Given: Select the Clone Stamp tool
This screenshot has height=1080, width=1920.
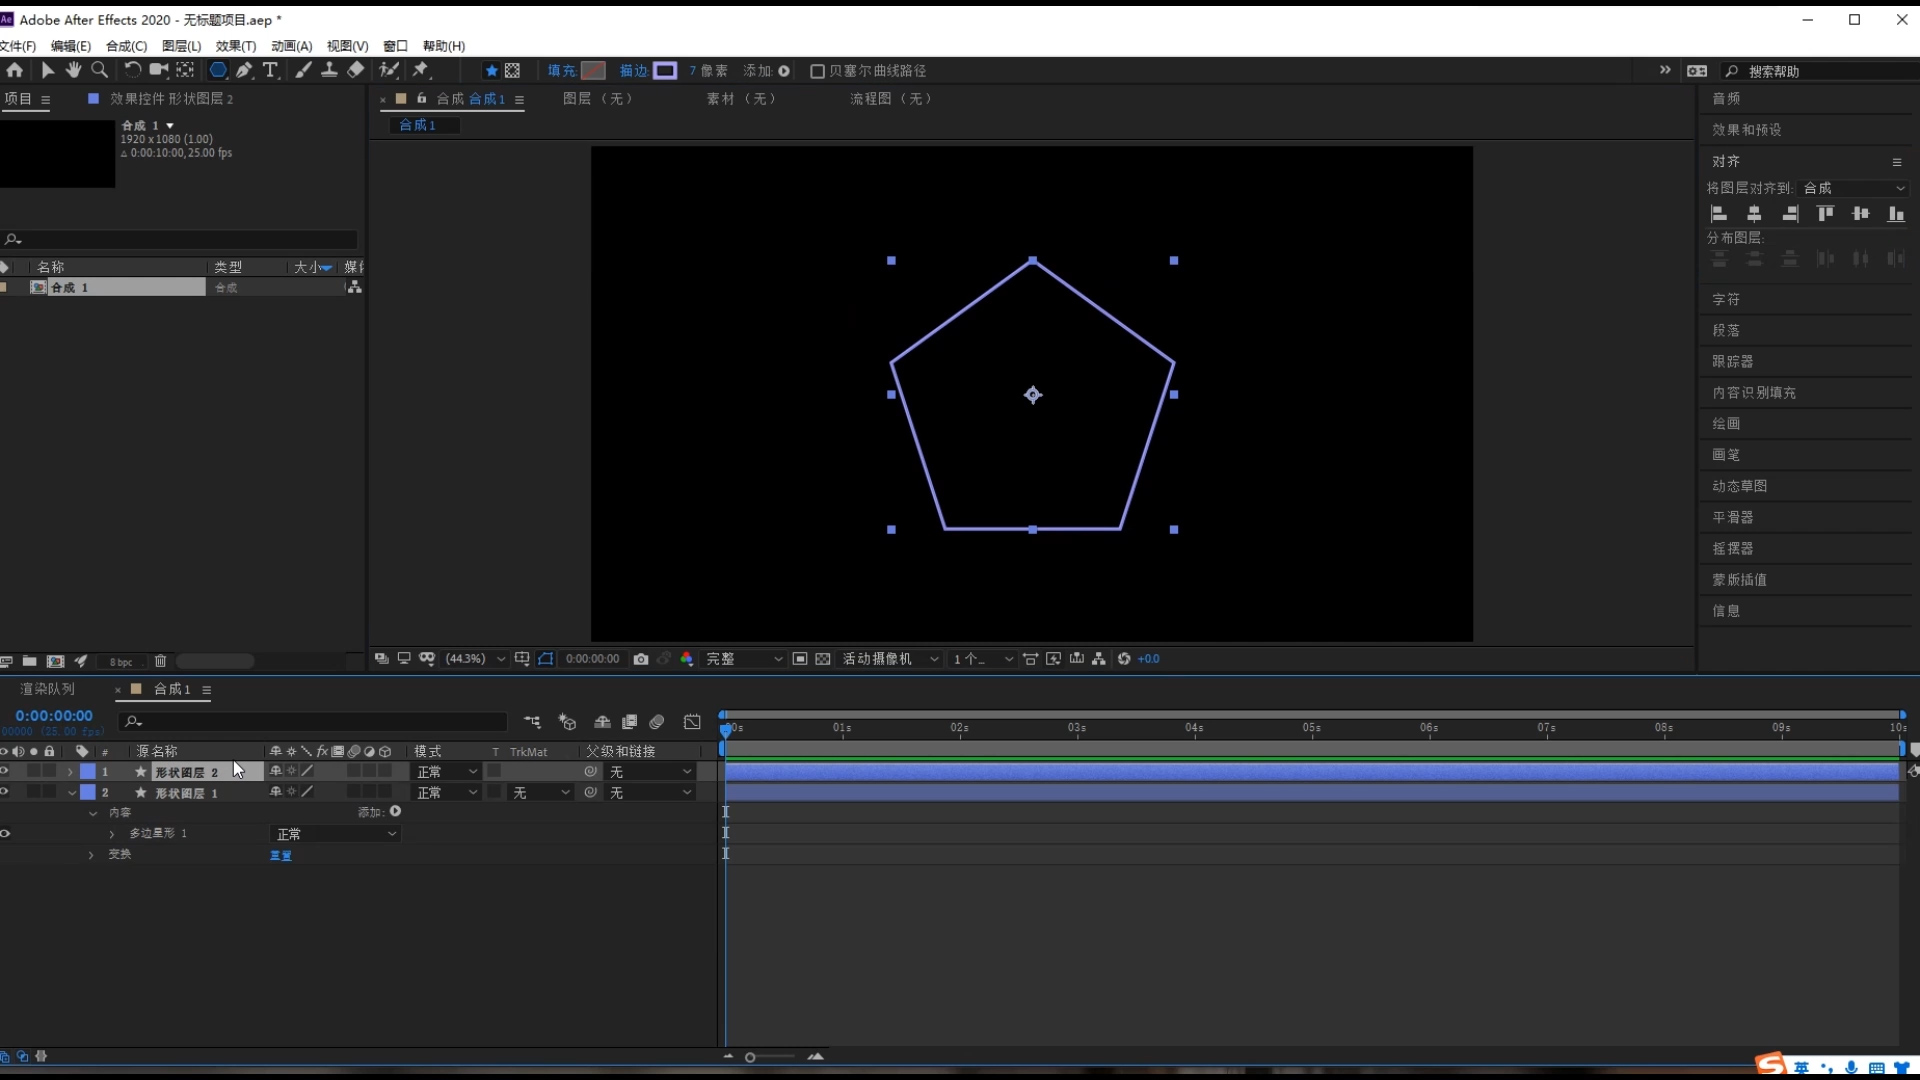Looking at the screenshot, I should coord(329,70).
